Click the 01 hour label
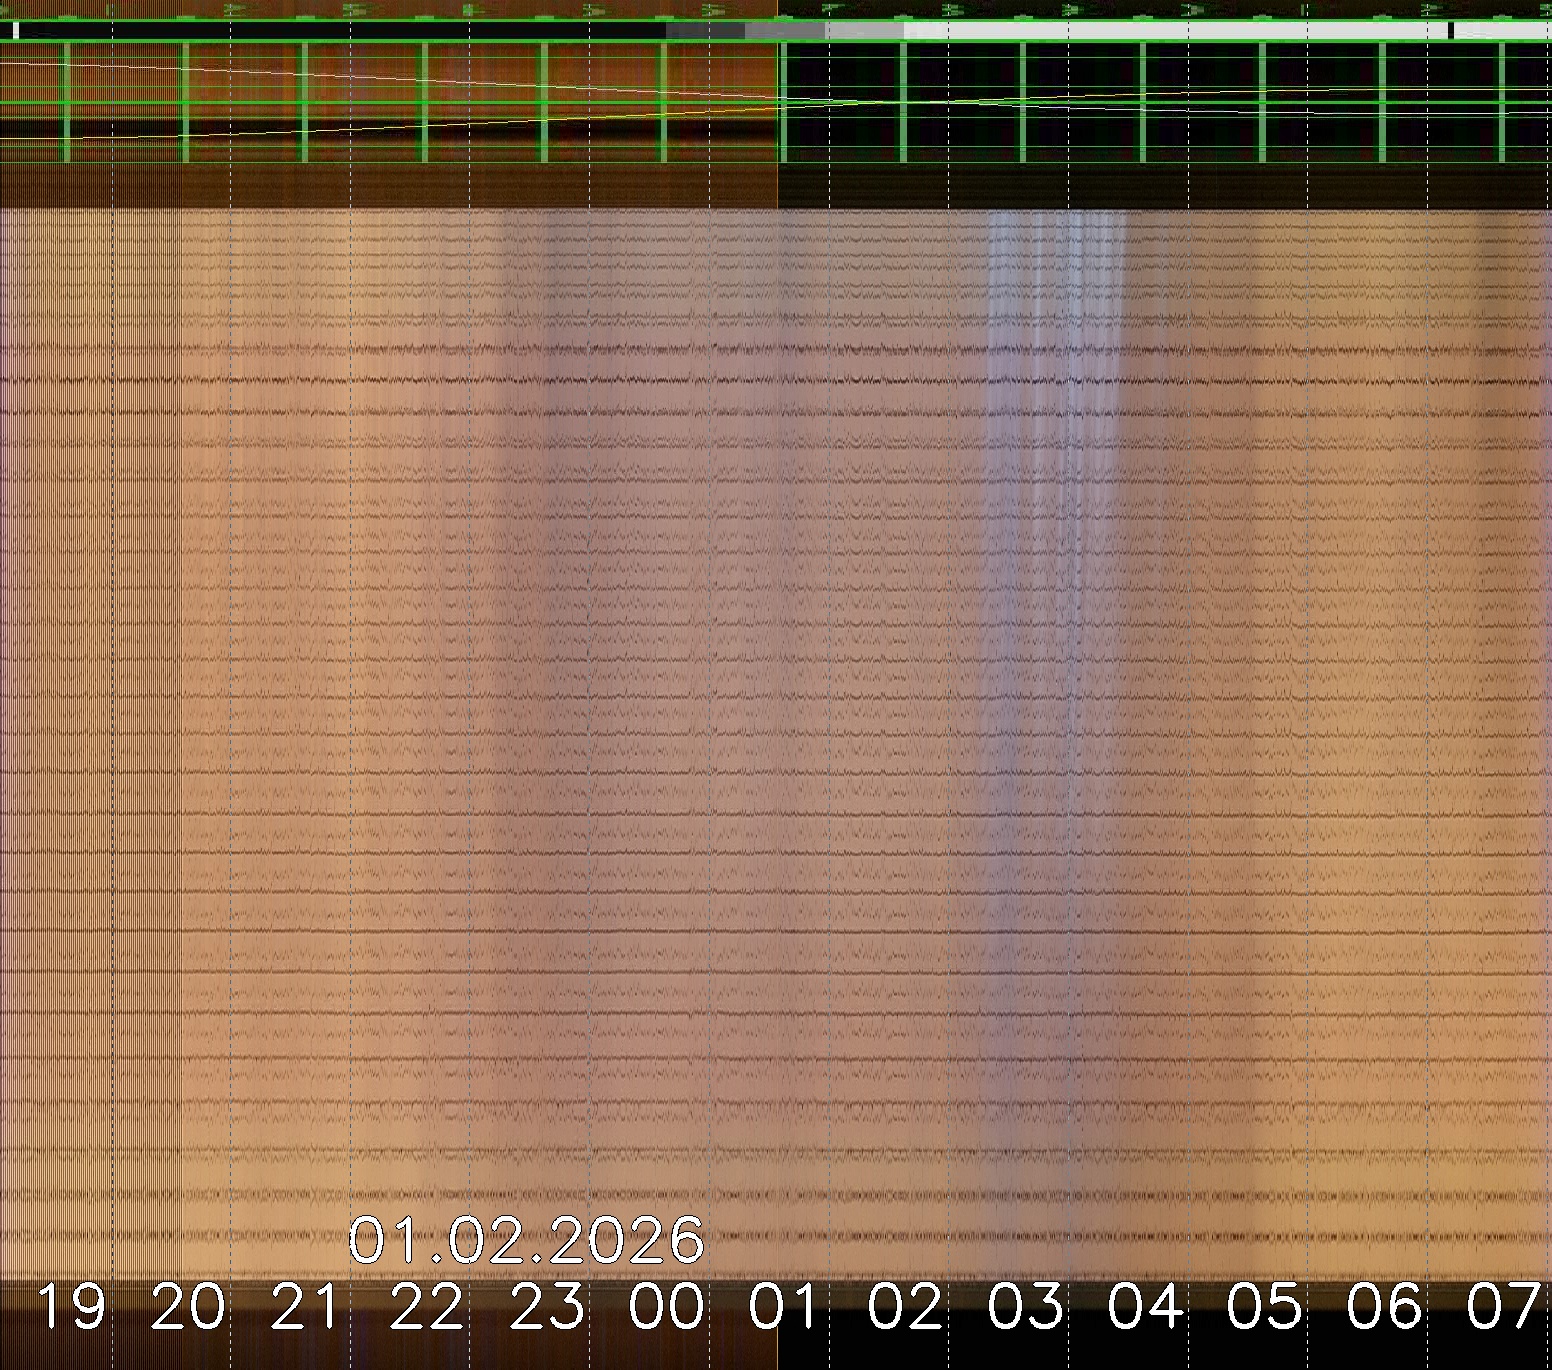 pos(785,1307)
